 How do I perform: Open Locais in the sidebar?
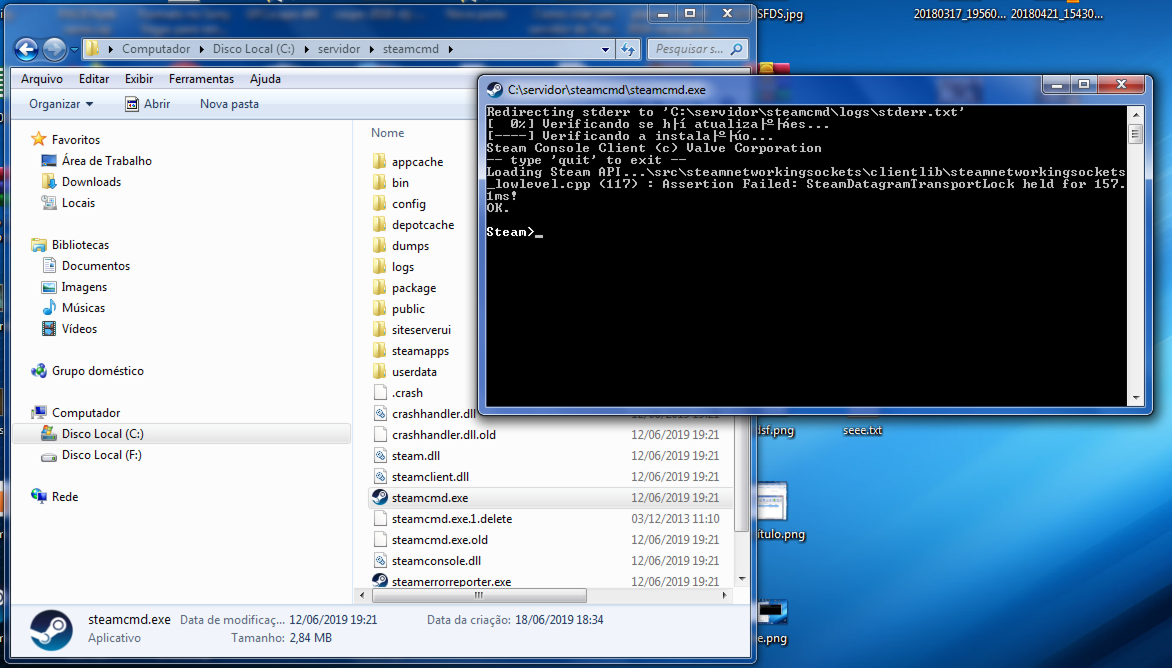(78, 202)
